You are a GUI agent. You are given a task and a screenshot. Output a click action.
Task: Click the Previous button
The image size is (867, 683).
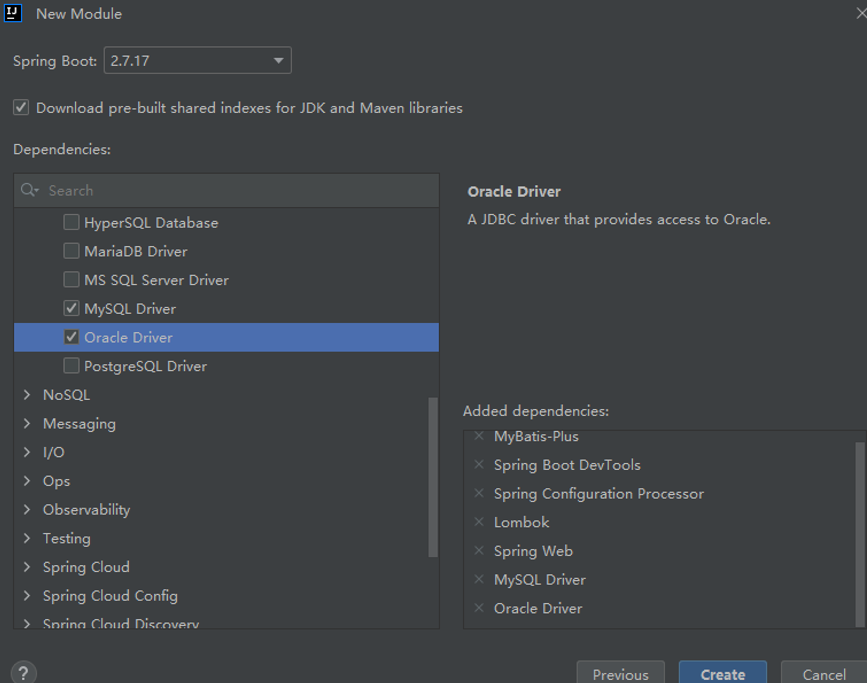pos(620,674)
